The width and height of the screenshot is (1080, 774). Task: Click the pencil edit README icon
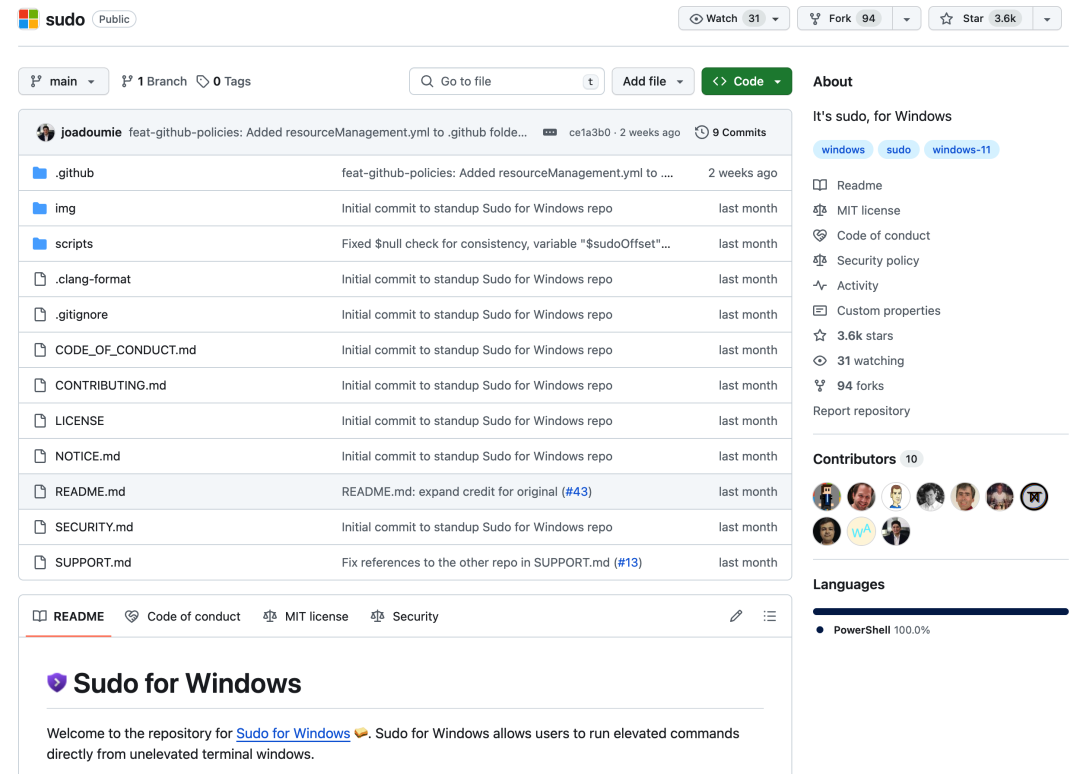pos(736,616)
